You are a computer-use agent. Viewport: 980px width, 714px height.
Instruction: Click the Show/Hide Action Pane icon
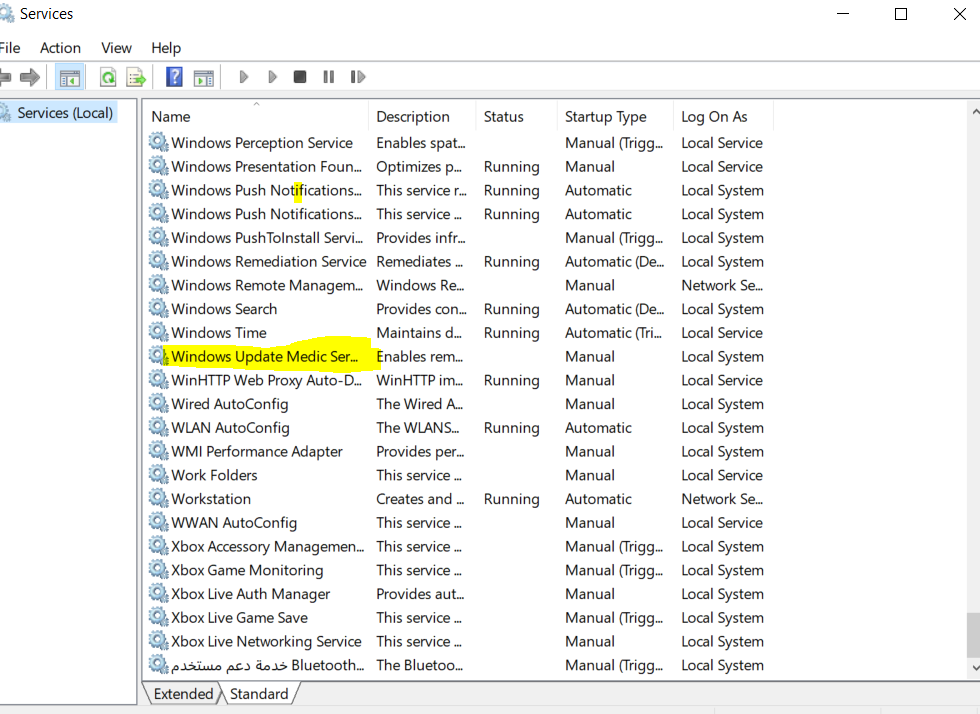pos(203,77)
